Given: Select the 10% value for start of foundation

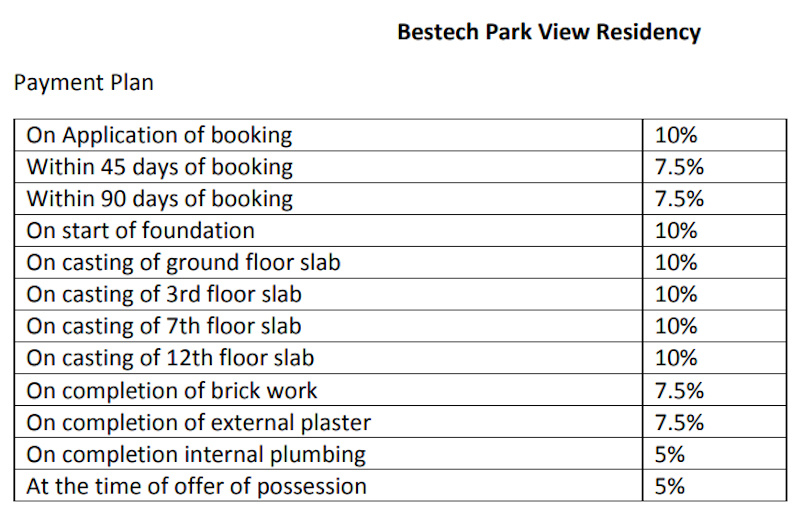Looking at the screenshot, I should coord(675,230).
